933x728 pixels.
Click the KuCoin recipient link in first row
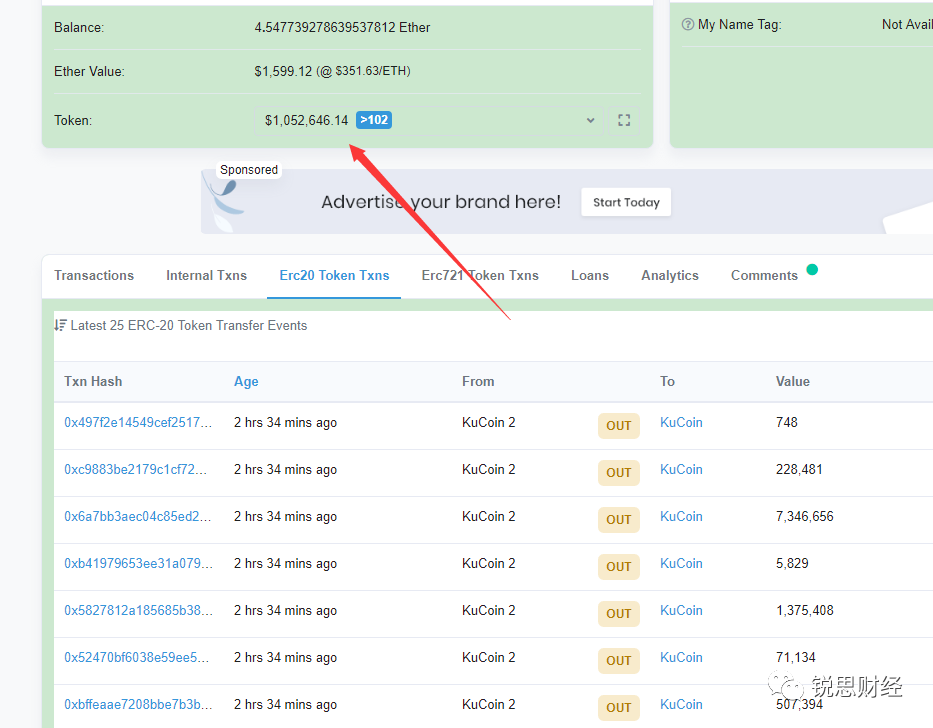coord(681,423)
